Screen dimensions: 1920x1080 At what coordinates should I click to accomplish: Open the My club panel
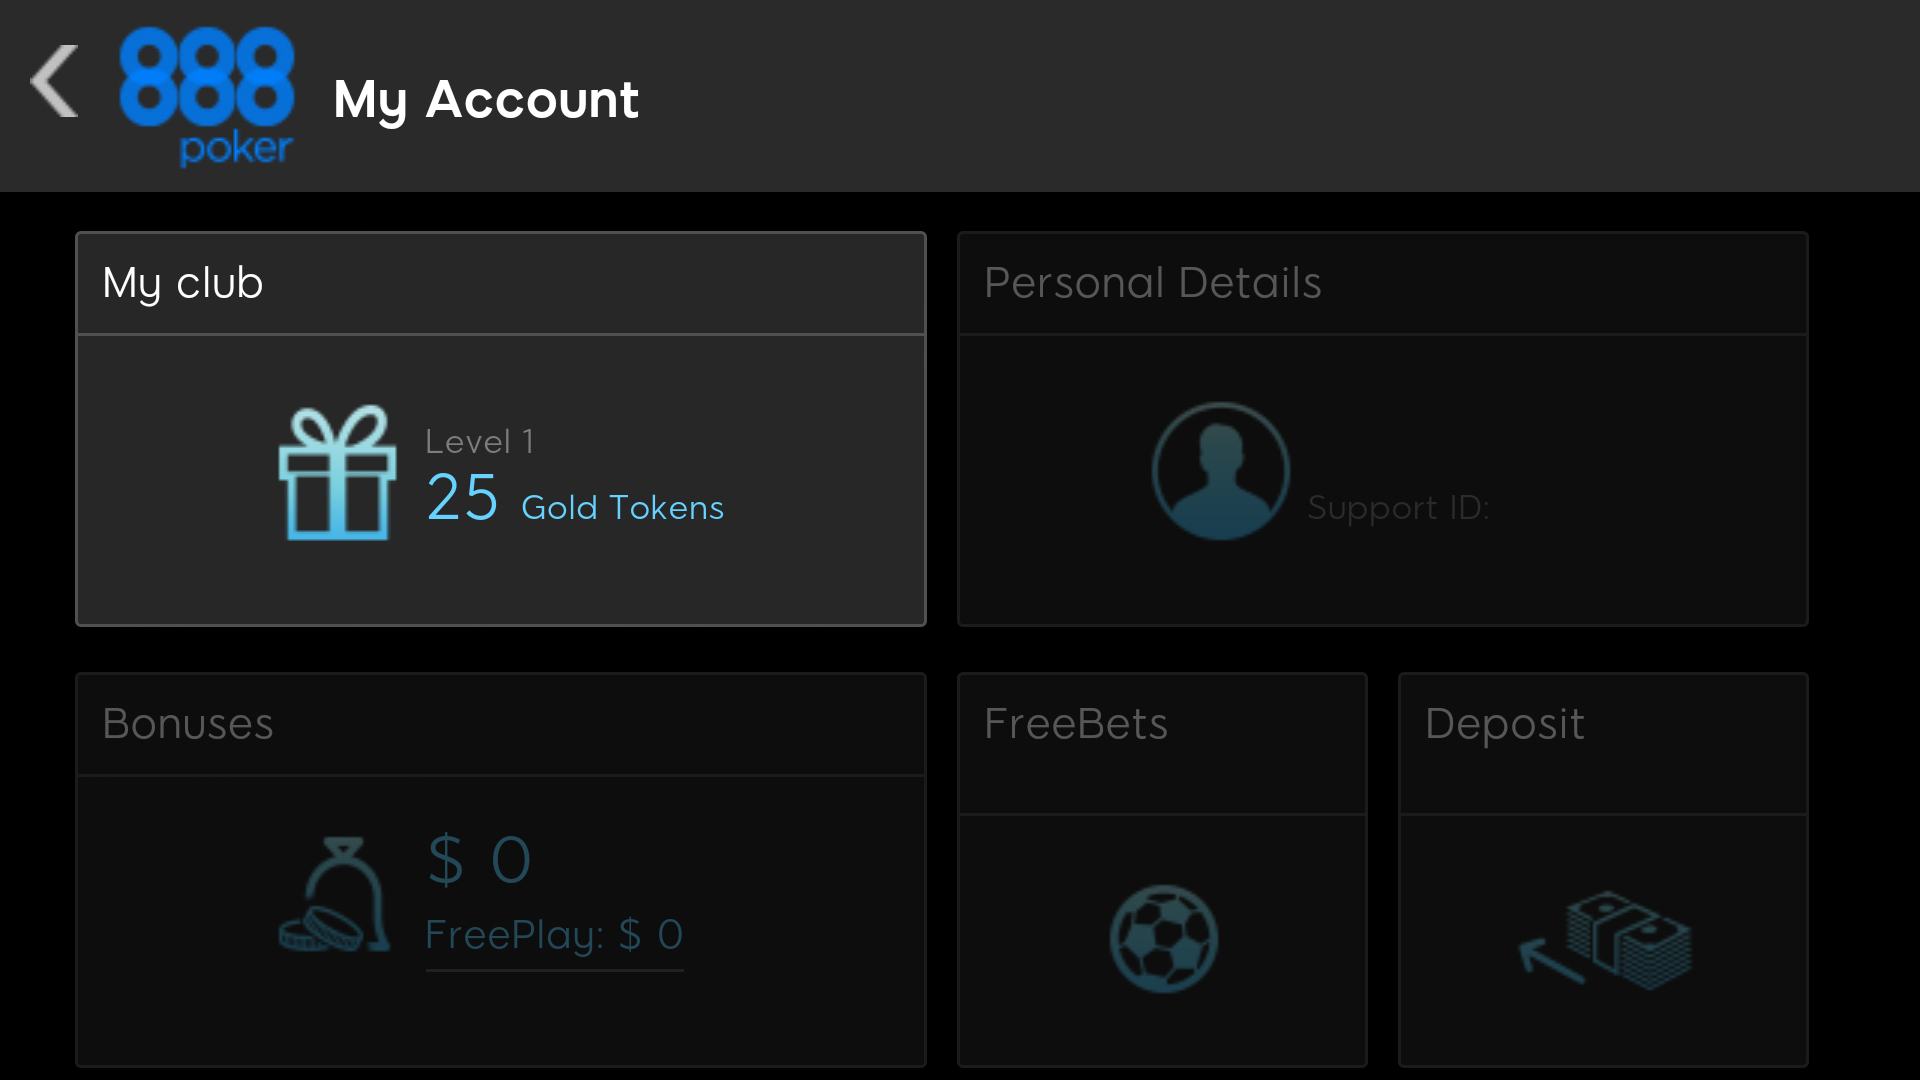(183, 283)
